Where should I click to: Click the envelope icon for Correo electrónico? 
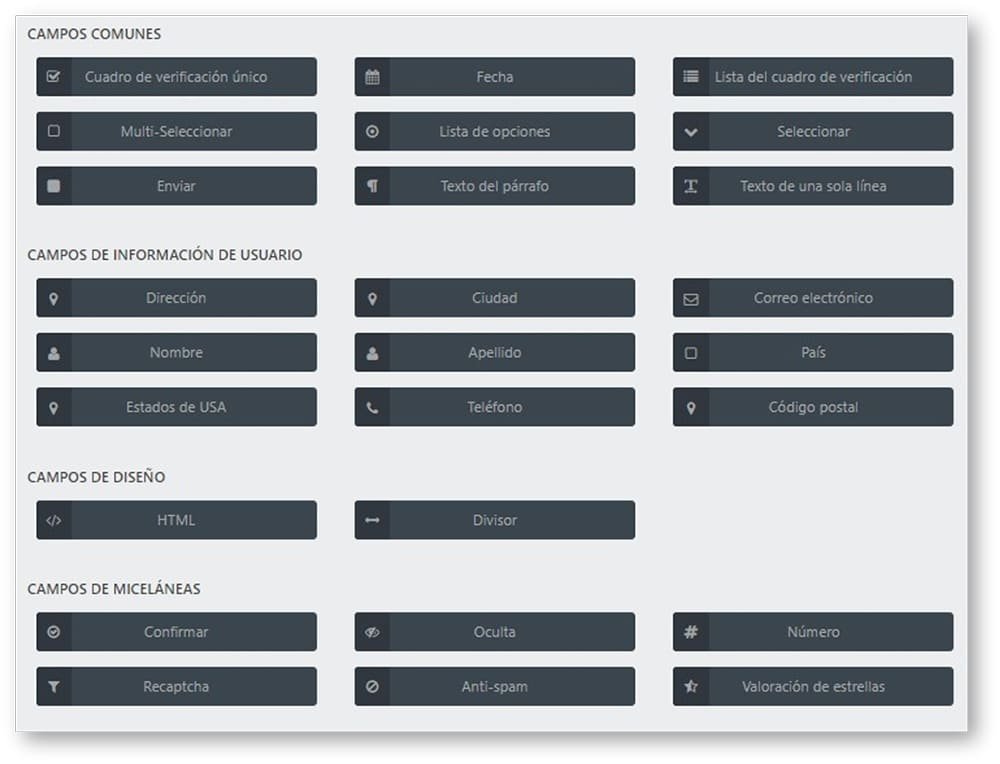point(690,298)
